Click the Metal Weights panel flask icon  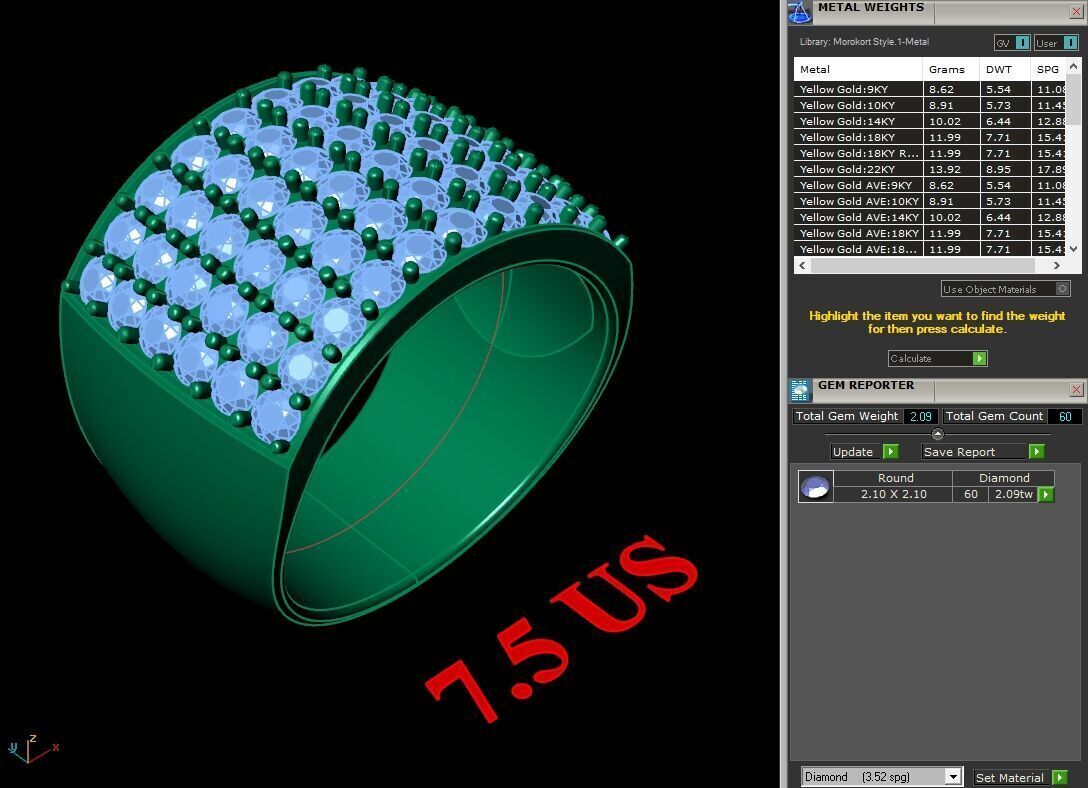[799, 12]
